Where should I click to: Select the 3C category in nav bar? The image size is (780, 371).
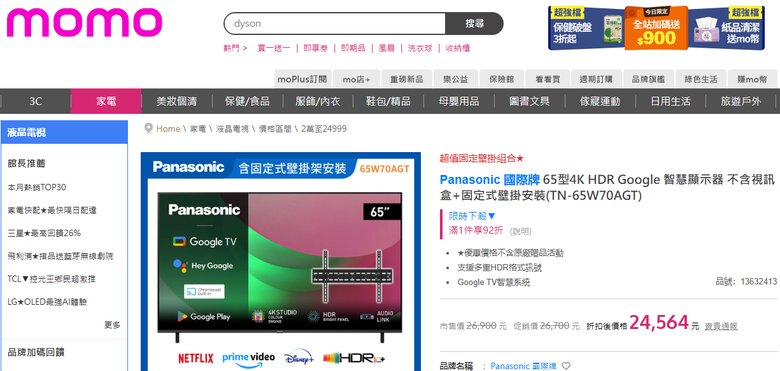click(35, 101)
